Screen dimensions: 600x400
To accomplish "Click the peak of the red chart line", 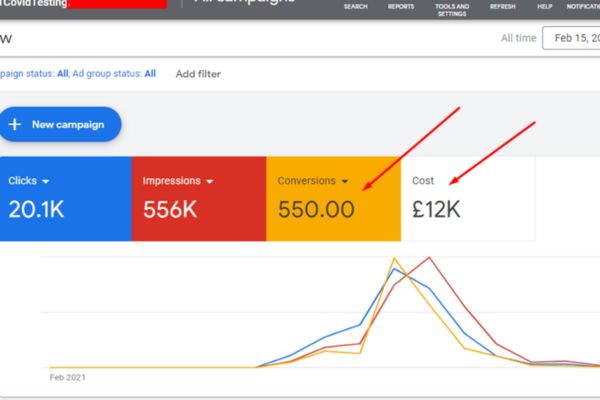I will click(429, 258).
